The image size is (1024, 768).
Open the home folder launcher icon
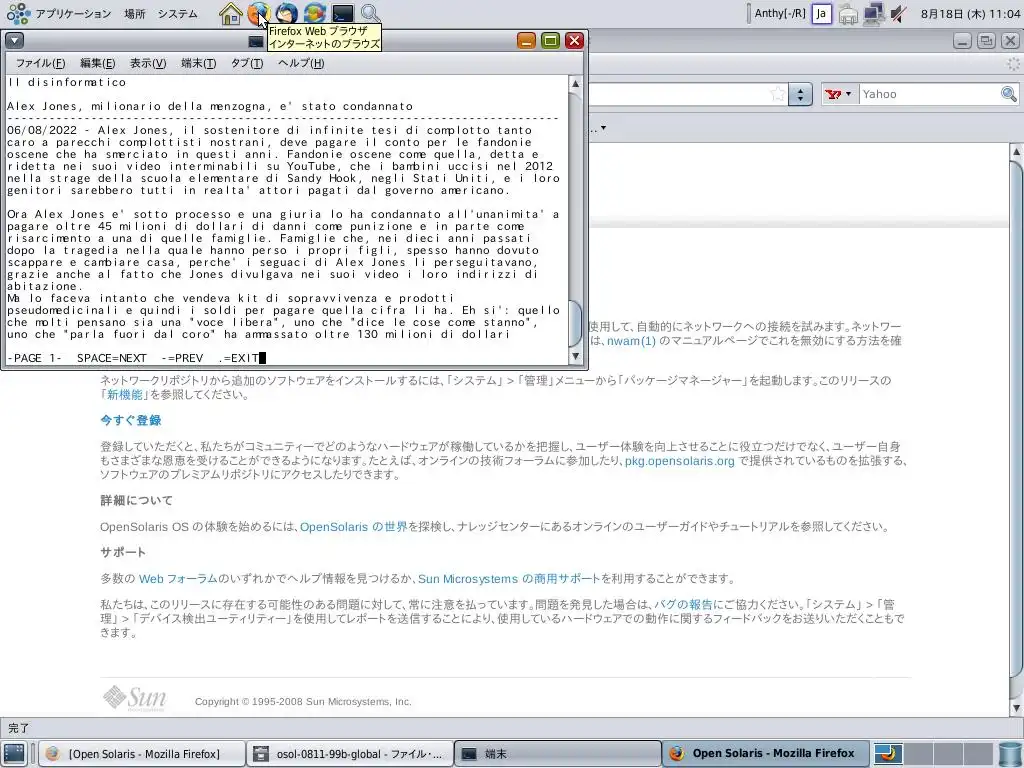pyautogui.click(x=231, y=13)
